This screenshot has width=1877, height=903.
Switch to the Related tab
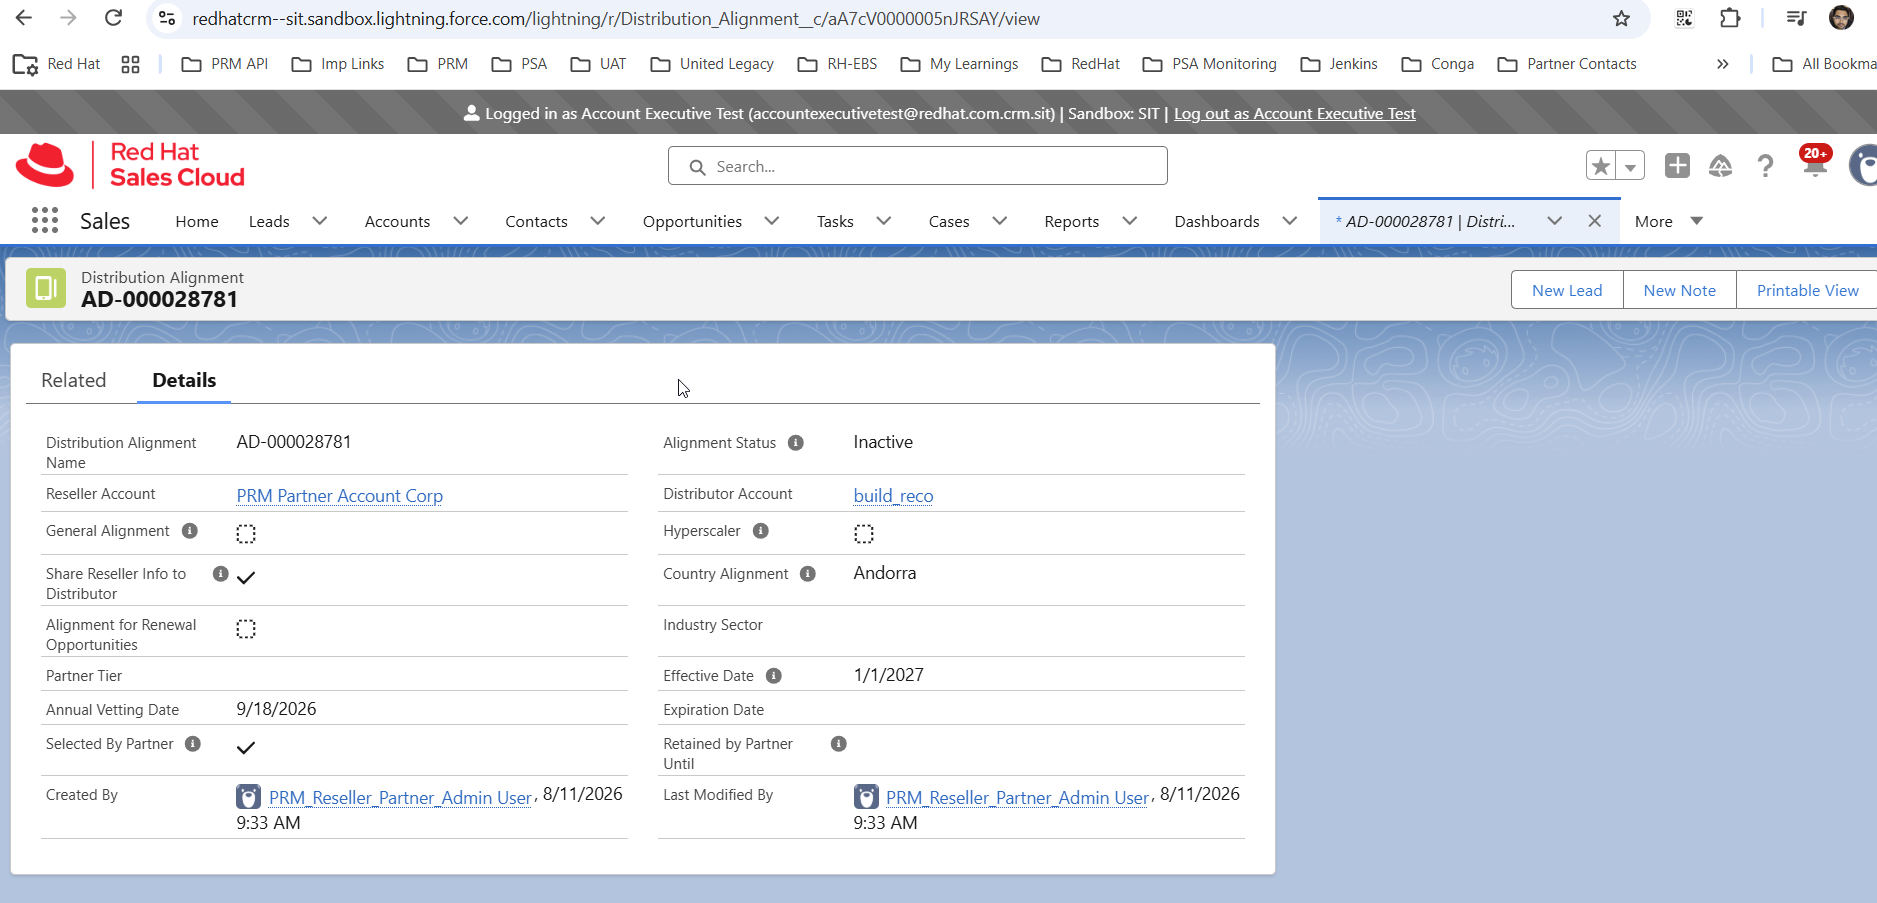pyautogui.click(x=74, y=380)
